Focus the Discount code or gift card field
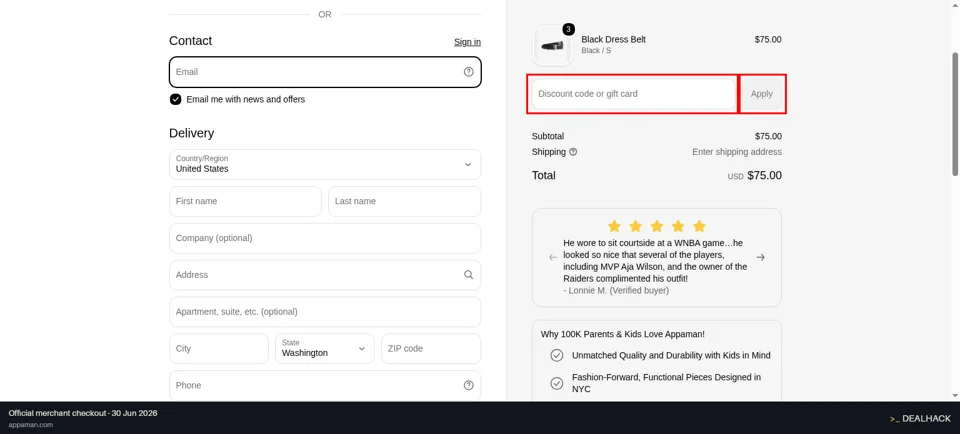 [634, 94]
